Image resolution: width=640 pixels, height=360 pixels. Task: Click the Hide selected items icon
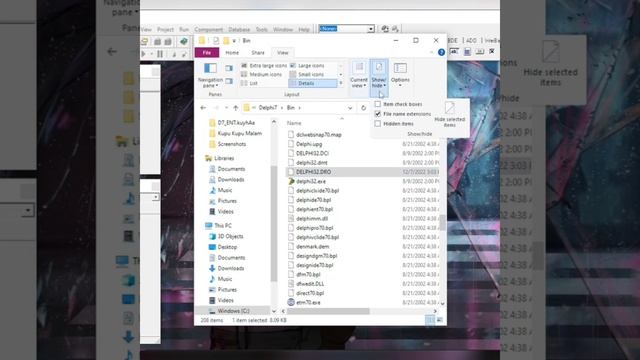[x=450, y=108]
